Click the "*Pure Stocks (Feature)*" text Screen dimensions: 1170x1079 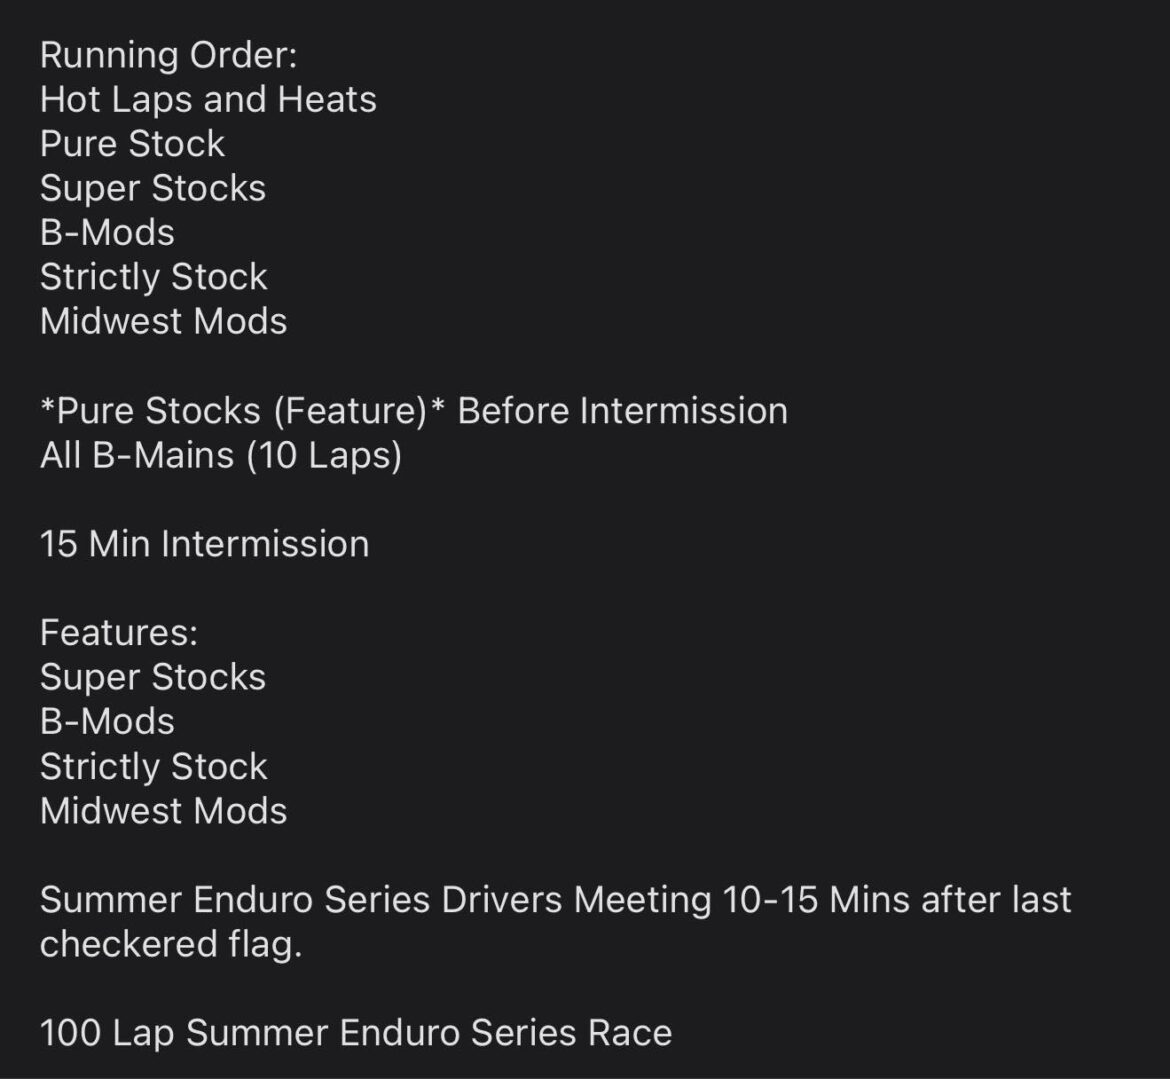243,411
